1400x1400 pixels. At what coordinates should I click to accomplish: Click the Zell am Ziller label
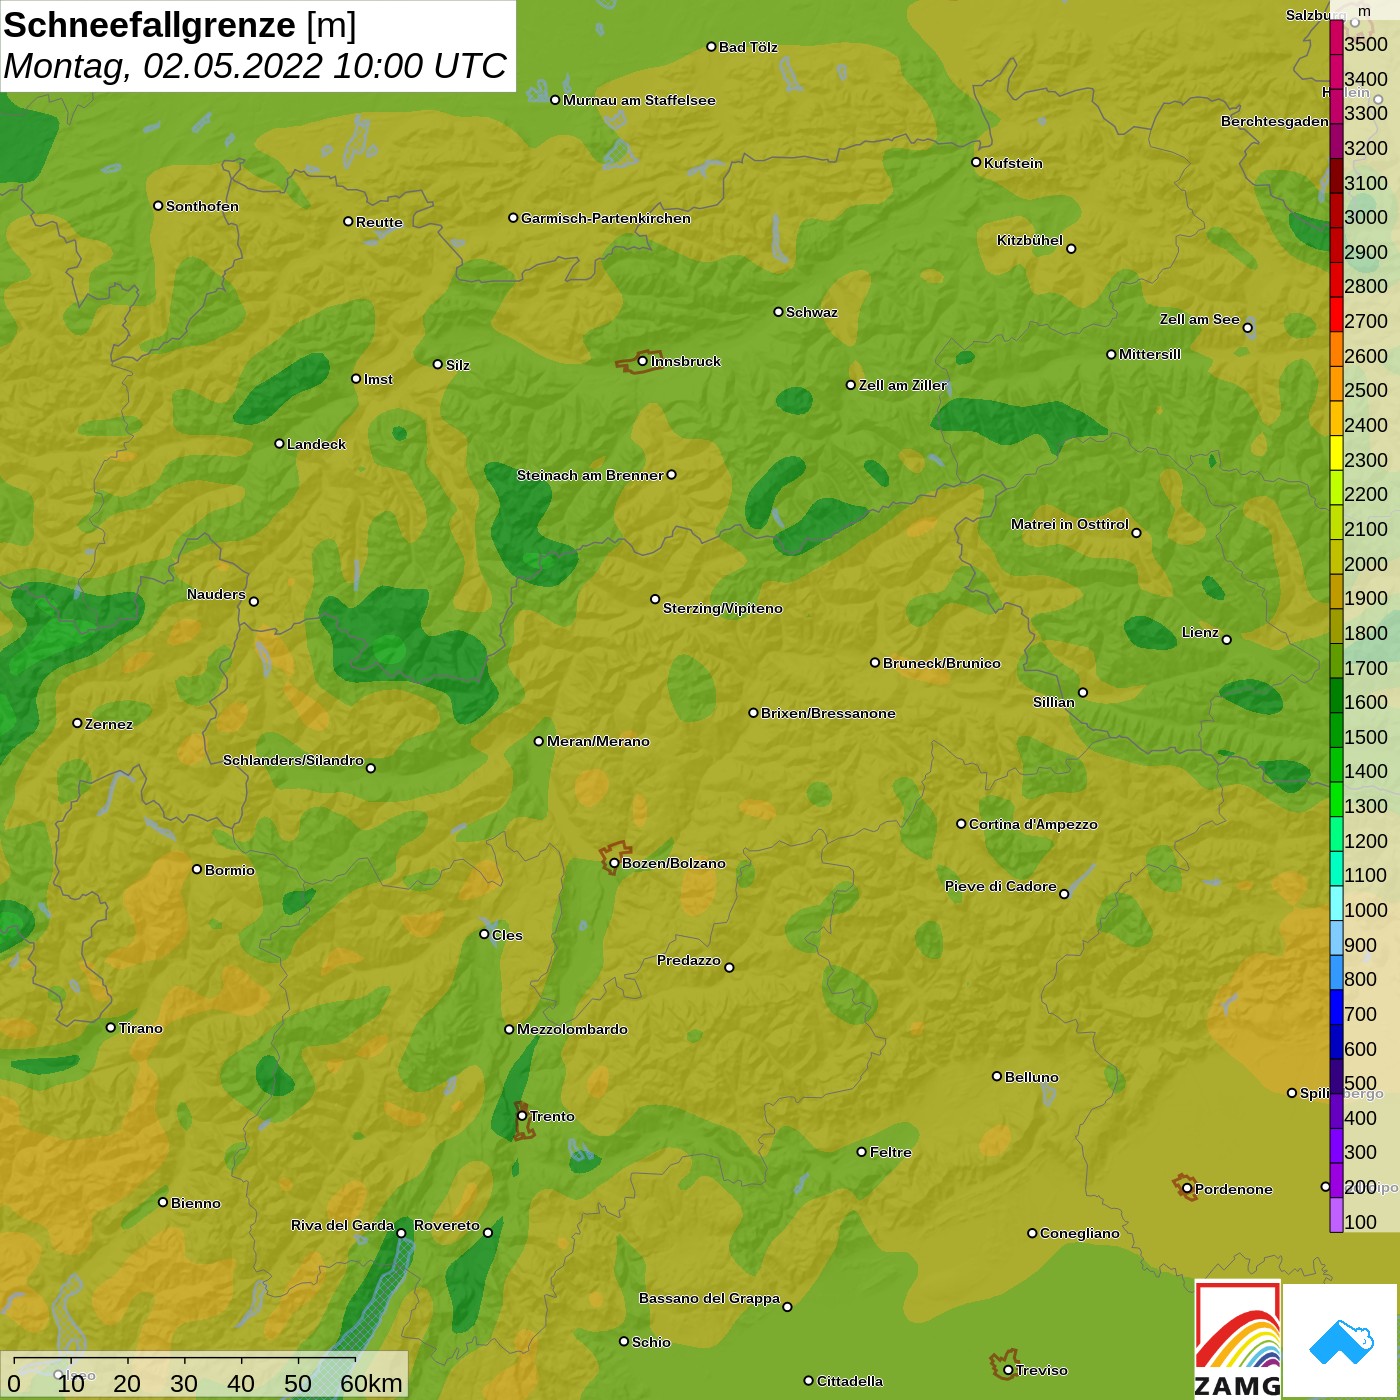(903, 385)
